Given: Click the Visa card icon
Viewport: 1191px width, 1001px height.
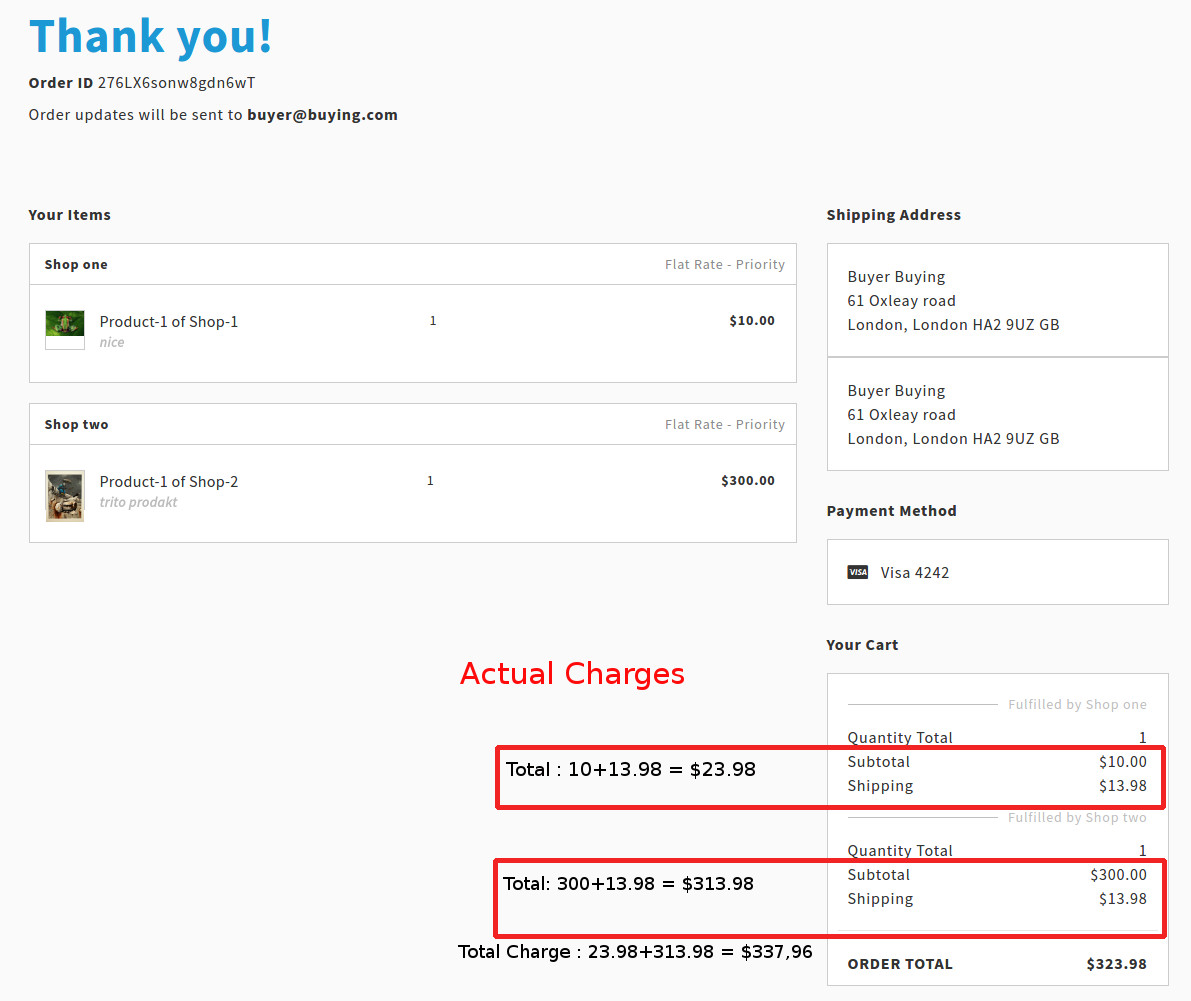Looking at the screenshot, I should point(858,573).
